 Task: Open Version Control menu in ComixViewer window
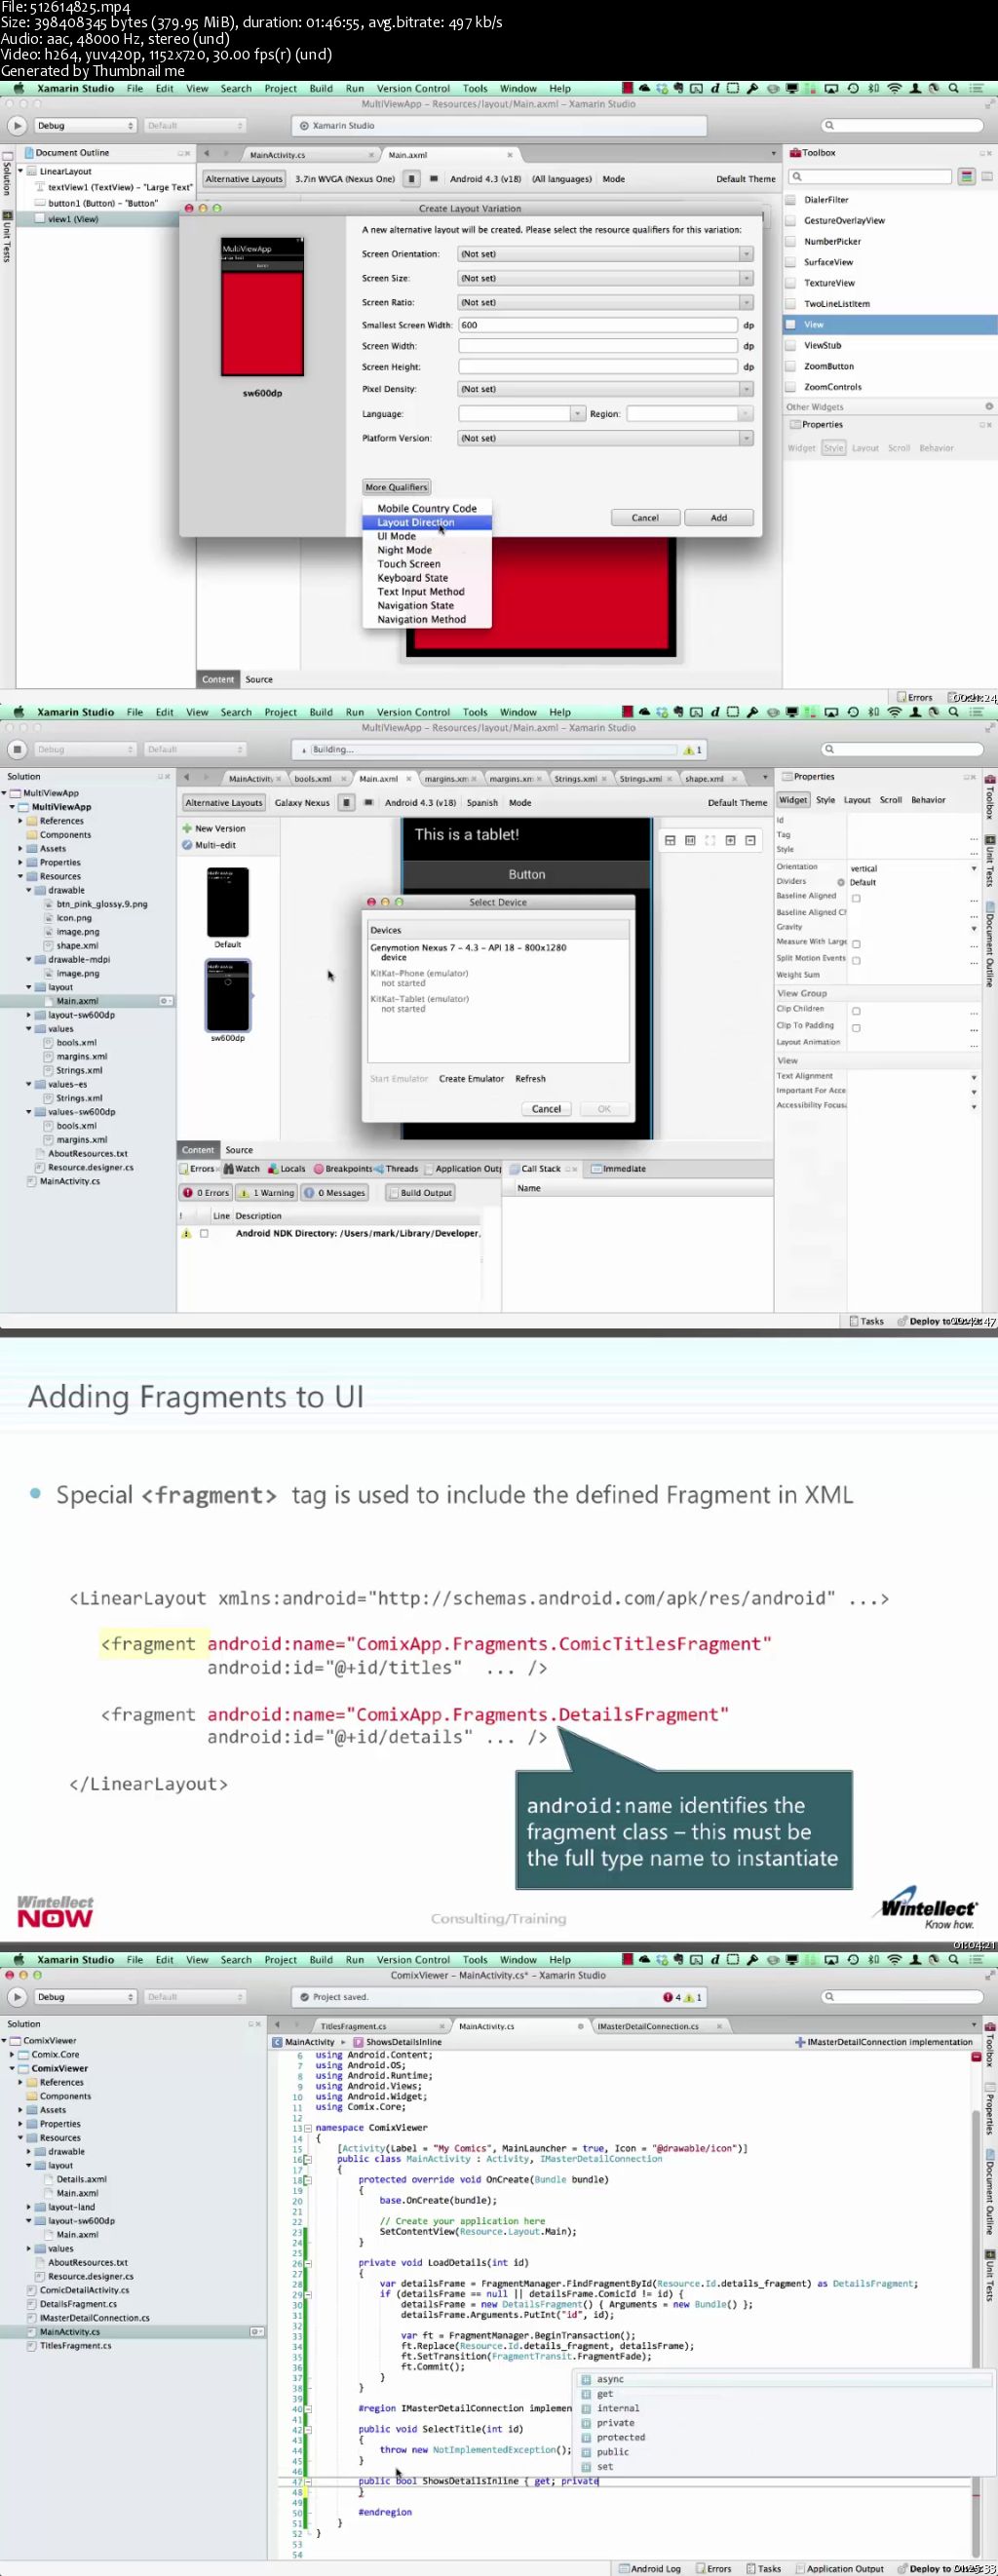tap(413, 1960)
